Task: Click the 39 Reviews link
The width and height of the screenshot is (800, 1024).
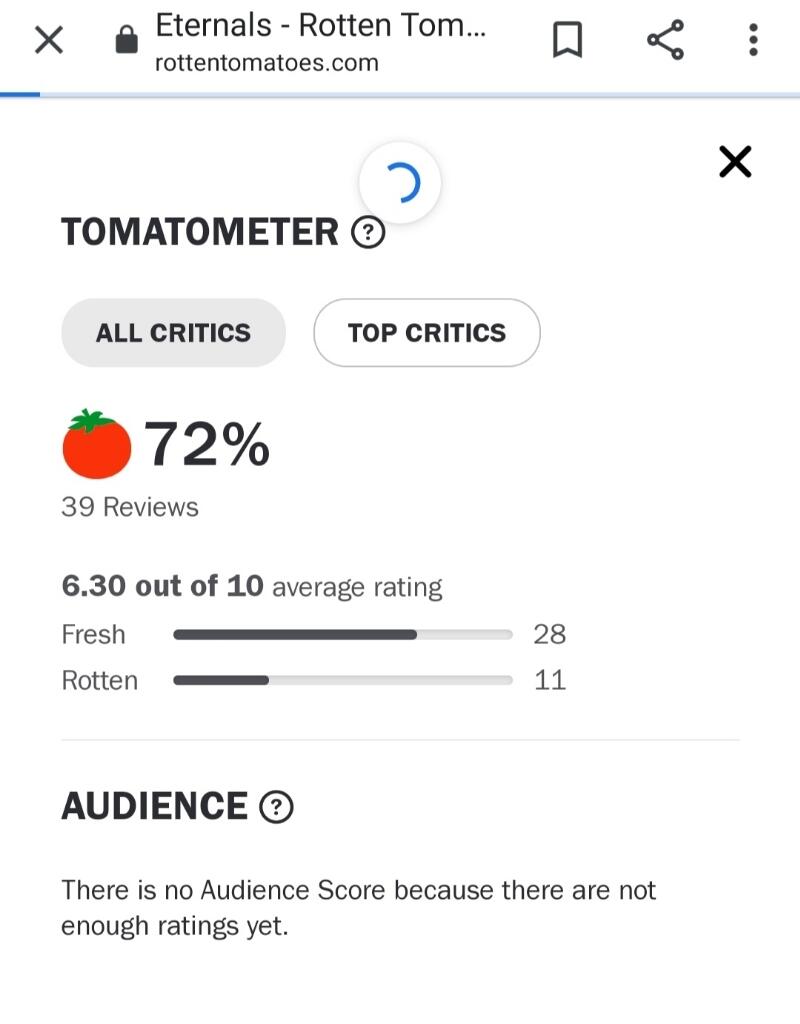Action: point(130,507)
